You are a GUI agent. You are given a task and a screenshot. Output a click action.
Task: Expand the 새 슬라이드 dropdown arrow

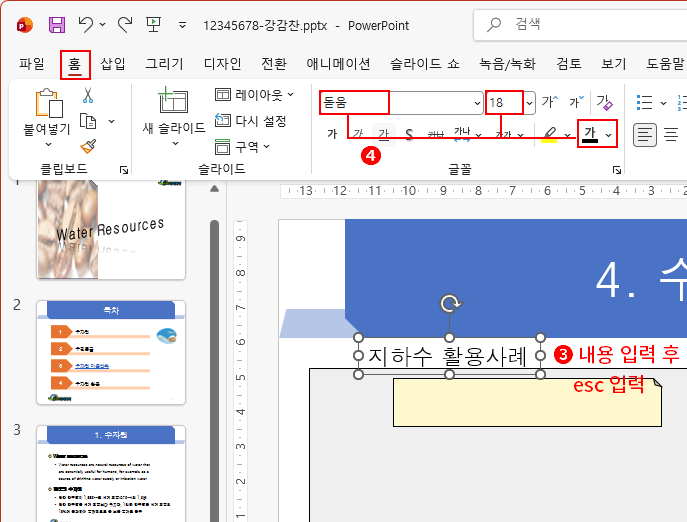175,144
